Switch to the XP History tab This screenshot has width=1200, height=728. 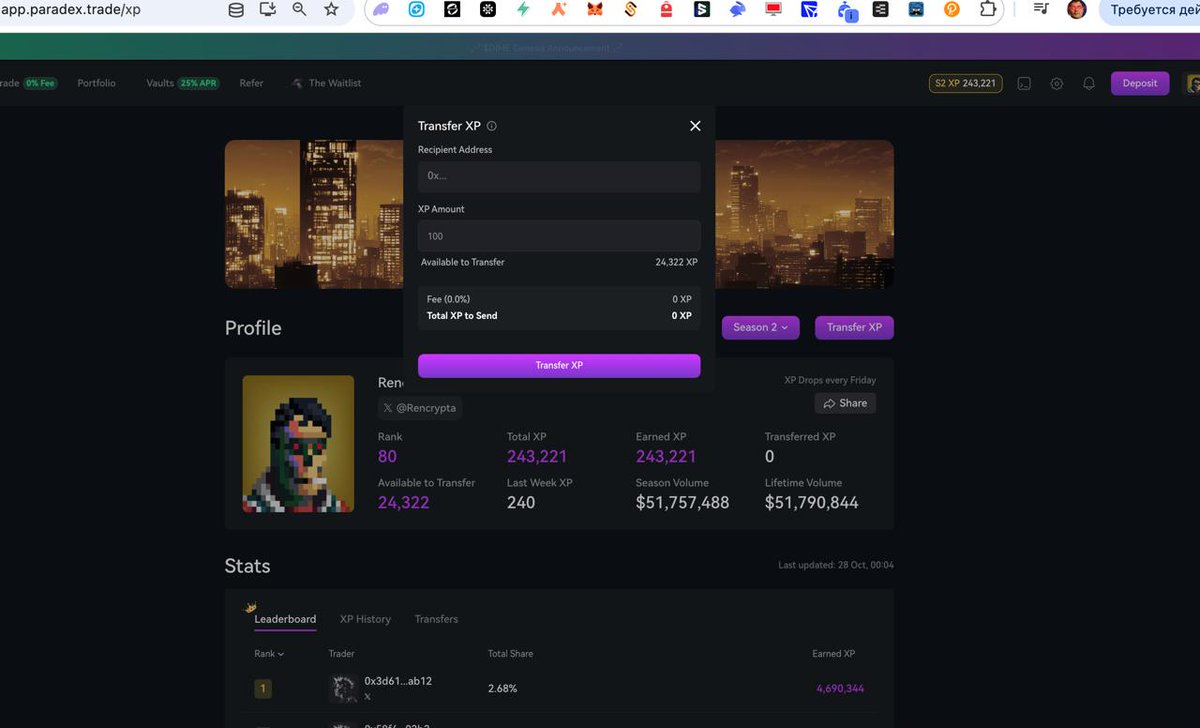tap(365, 619)
